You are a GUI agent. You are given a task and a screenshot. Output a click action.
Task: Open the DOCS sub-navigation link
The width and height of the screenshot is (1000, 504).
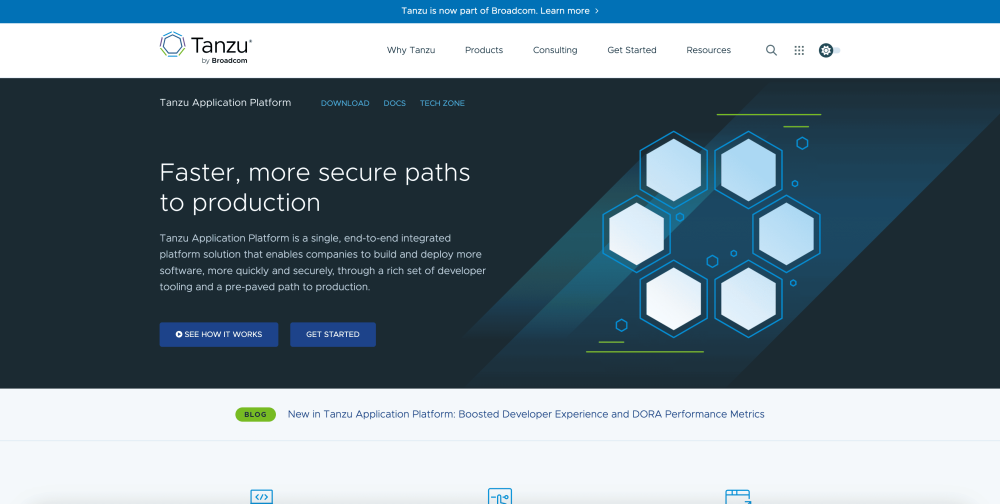(394, 103)
